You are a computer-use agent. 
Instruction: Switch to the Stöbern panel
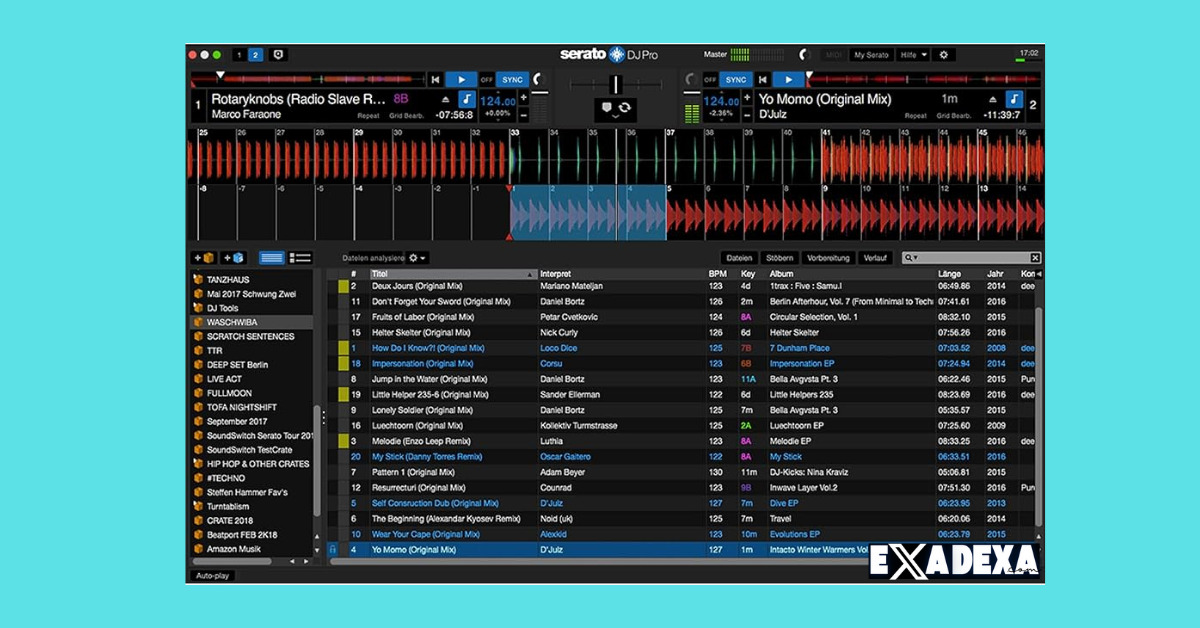[x=781, y=257]
